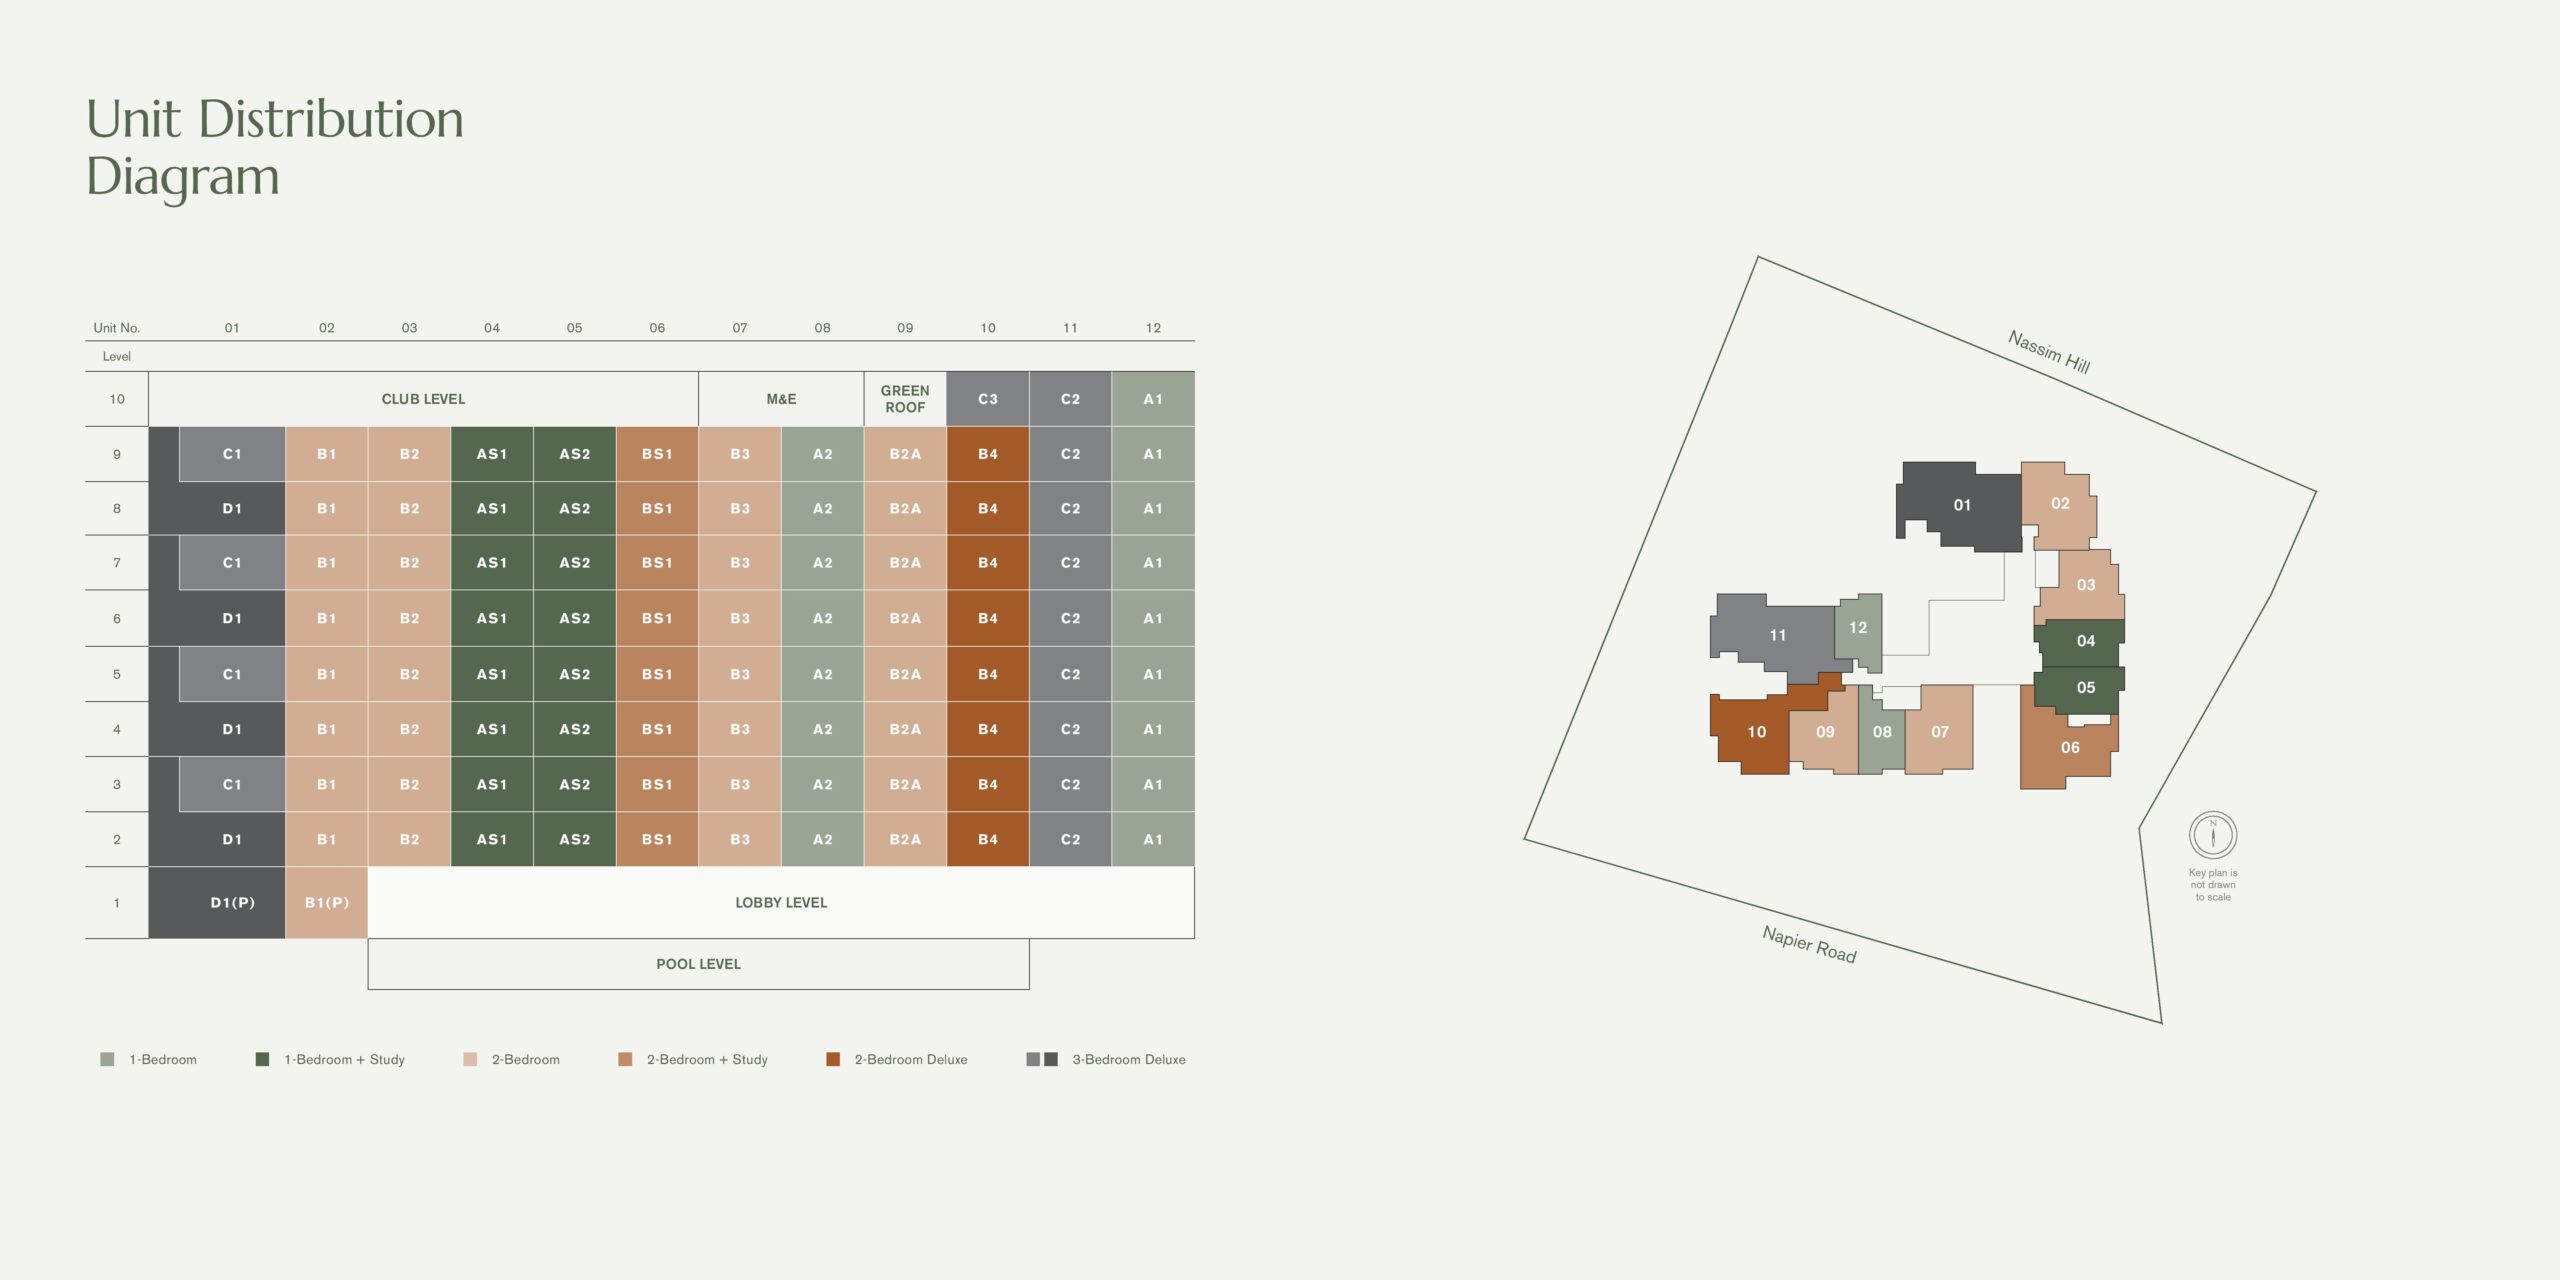Click the GREEN ROOF cell
Screen dimensions: 2560x1280
(905, 399)
